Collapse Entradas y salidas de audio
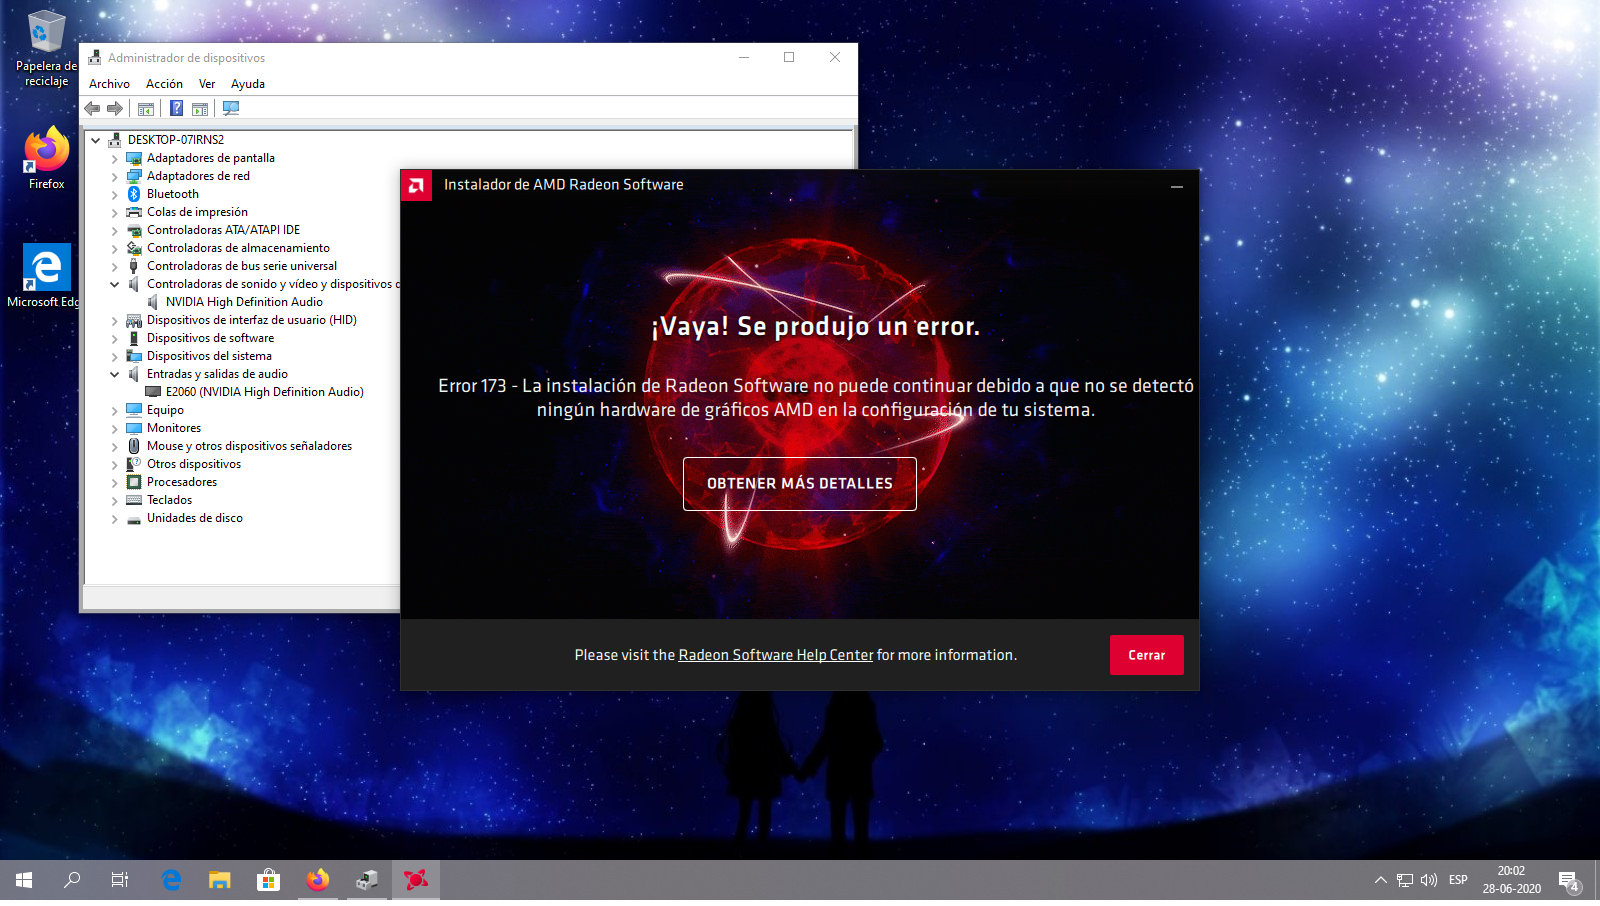This screenshot has height=906, width=1600. 115,374
